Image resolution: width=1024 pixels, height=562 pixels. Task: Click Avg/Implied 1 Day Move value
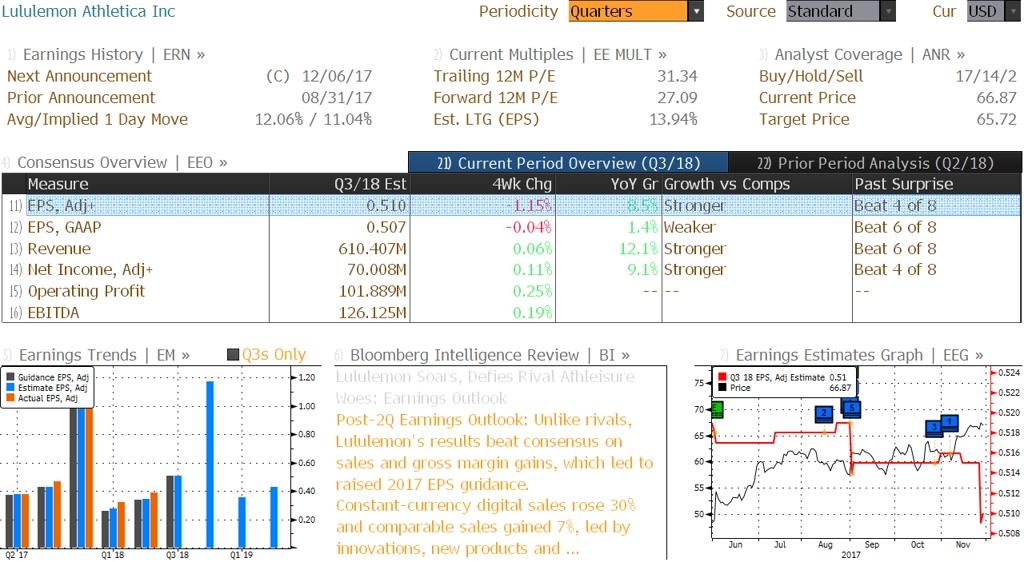click(313, 119)
